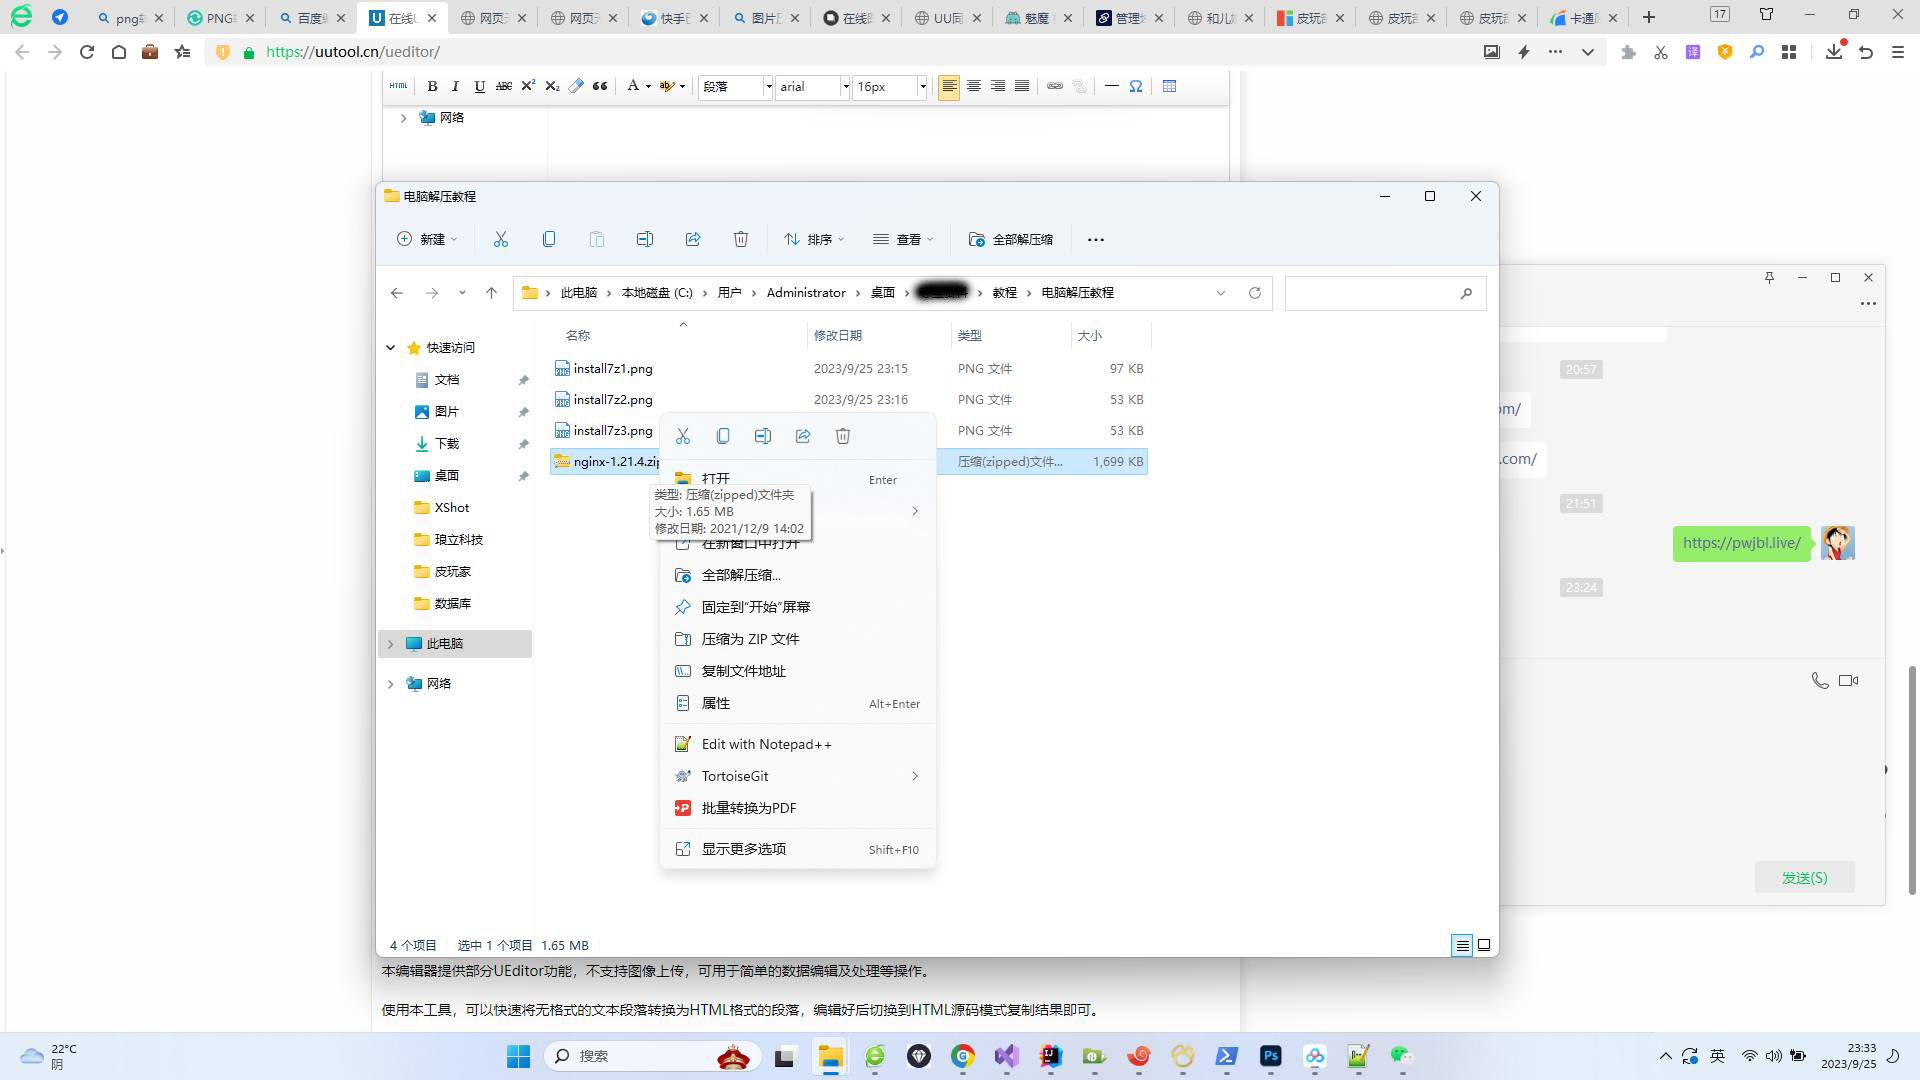
Task: Click the Explorer toolbar delete icon
Action: click(x=741, y=239)
